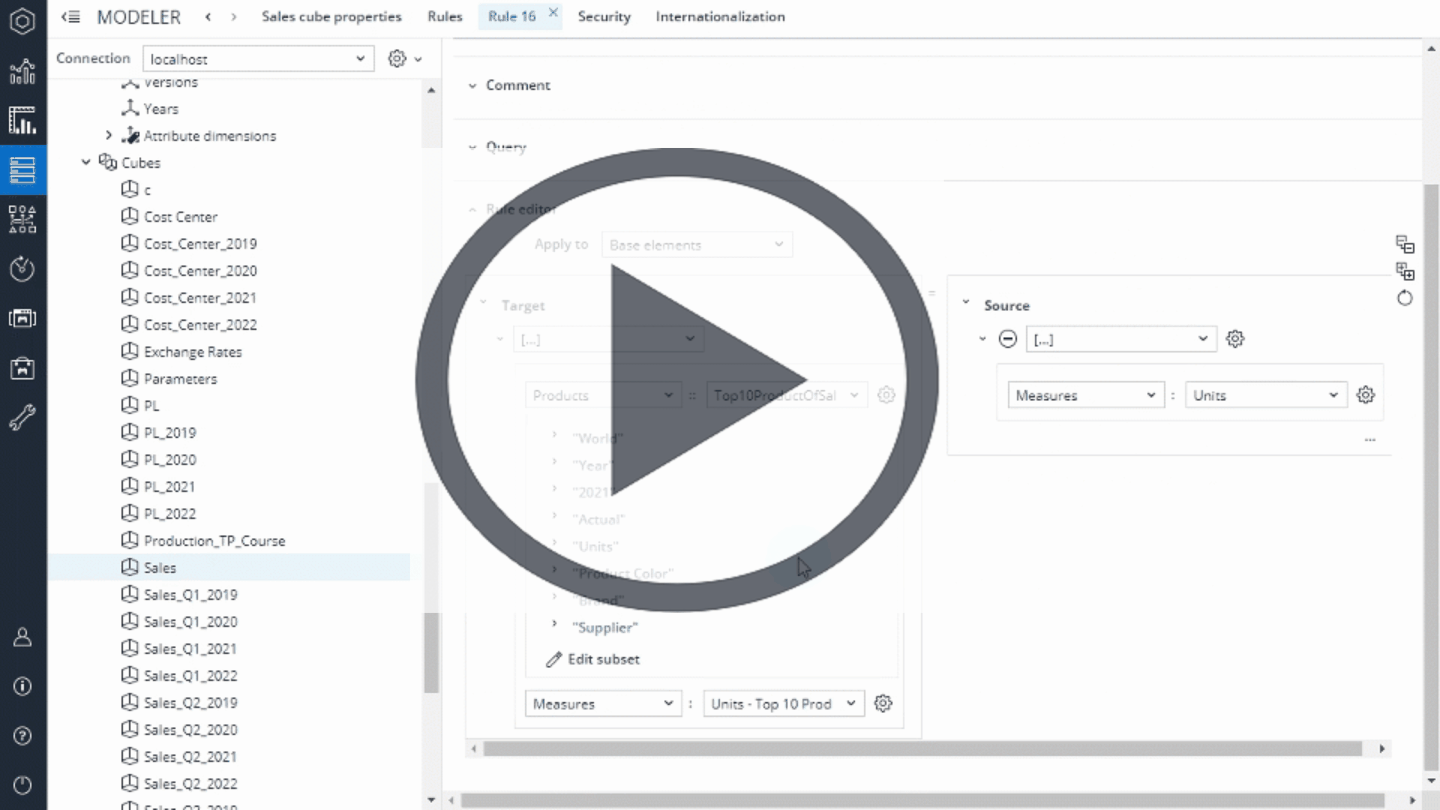Open the localhost connection dropdown
The height and width of the screenshot is (810, 1440).
point(258,59)
